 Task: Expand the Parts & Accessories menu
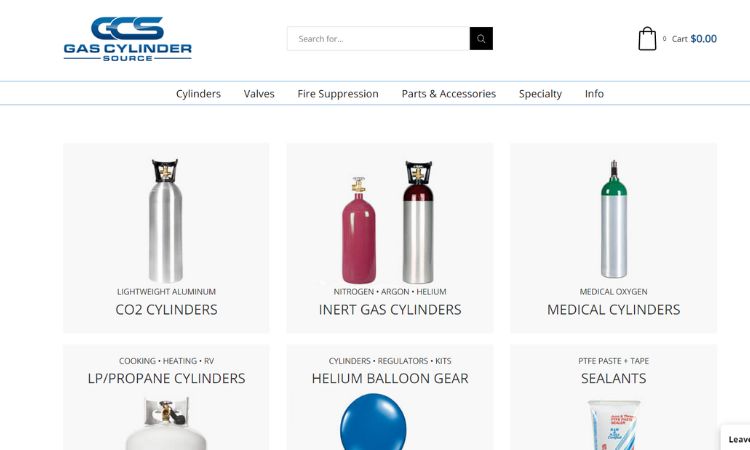pos(449,94)
